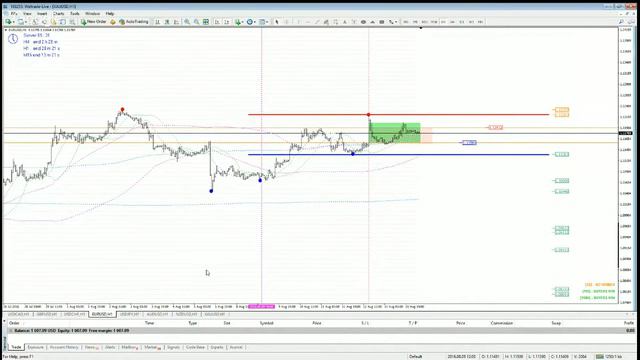The image size is (640, 360).
Task: Expand the Arrows dropdown arrow
Action: (x=396, y=22)
